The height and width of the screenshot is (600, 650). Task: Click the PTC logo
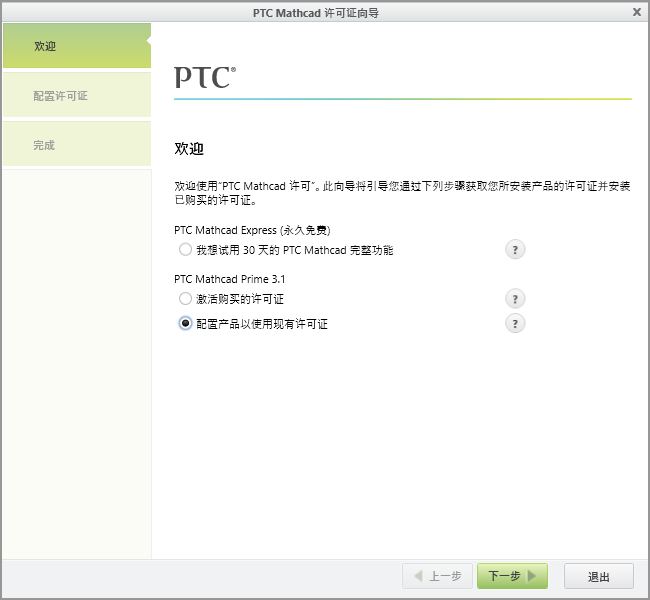[205, 77]
